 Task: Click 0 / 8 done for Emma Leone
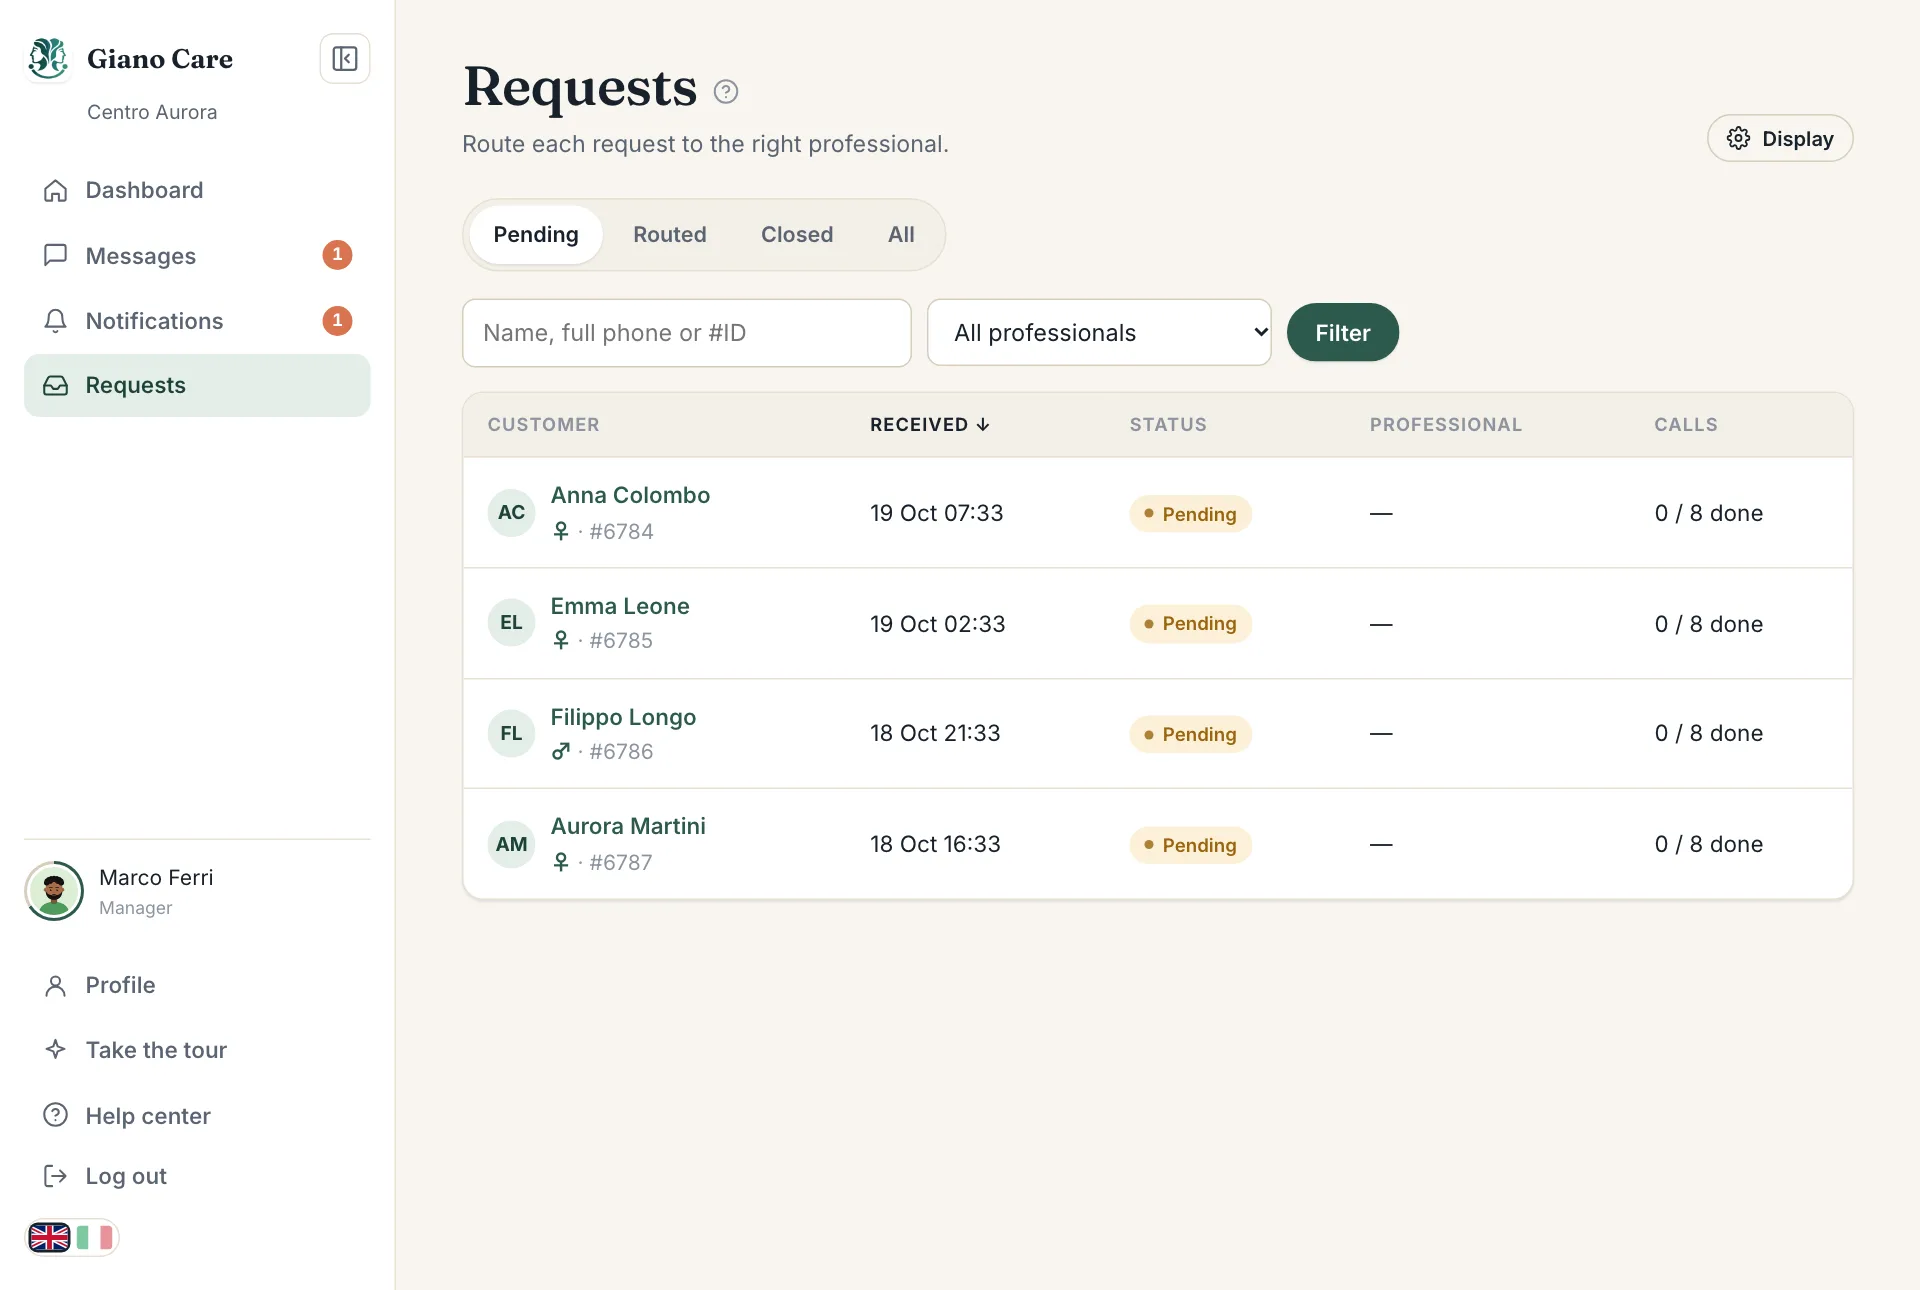pos(1708,624)
